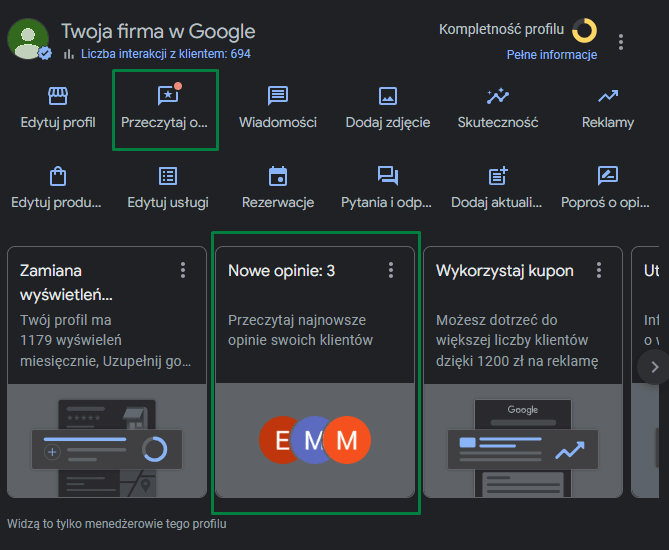Open the three-dot menu beside Kompletność profilu
The width and height of the screenshot is (669, 550).
click(621, 42)
